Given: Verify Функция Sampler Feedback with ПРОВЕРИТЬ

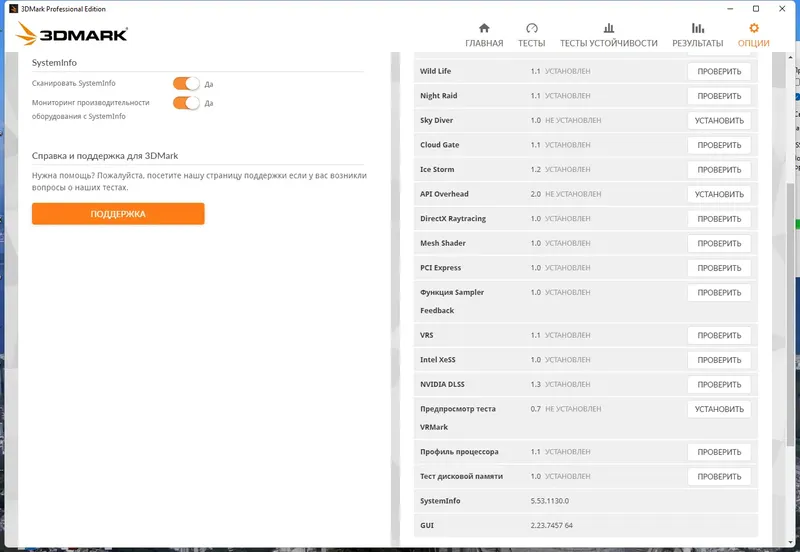Looking at the screenshot, I should [719, 292].
